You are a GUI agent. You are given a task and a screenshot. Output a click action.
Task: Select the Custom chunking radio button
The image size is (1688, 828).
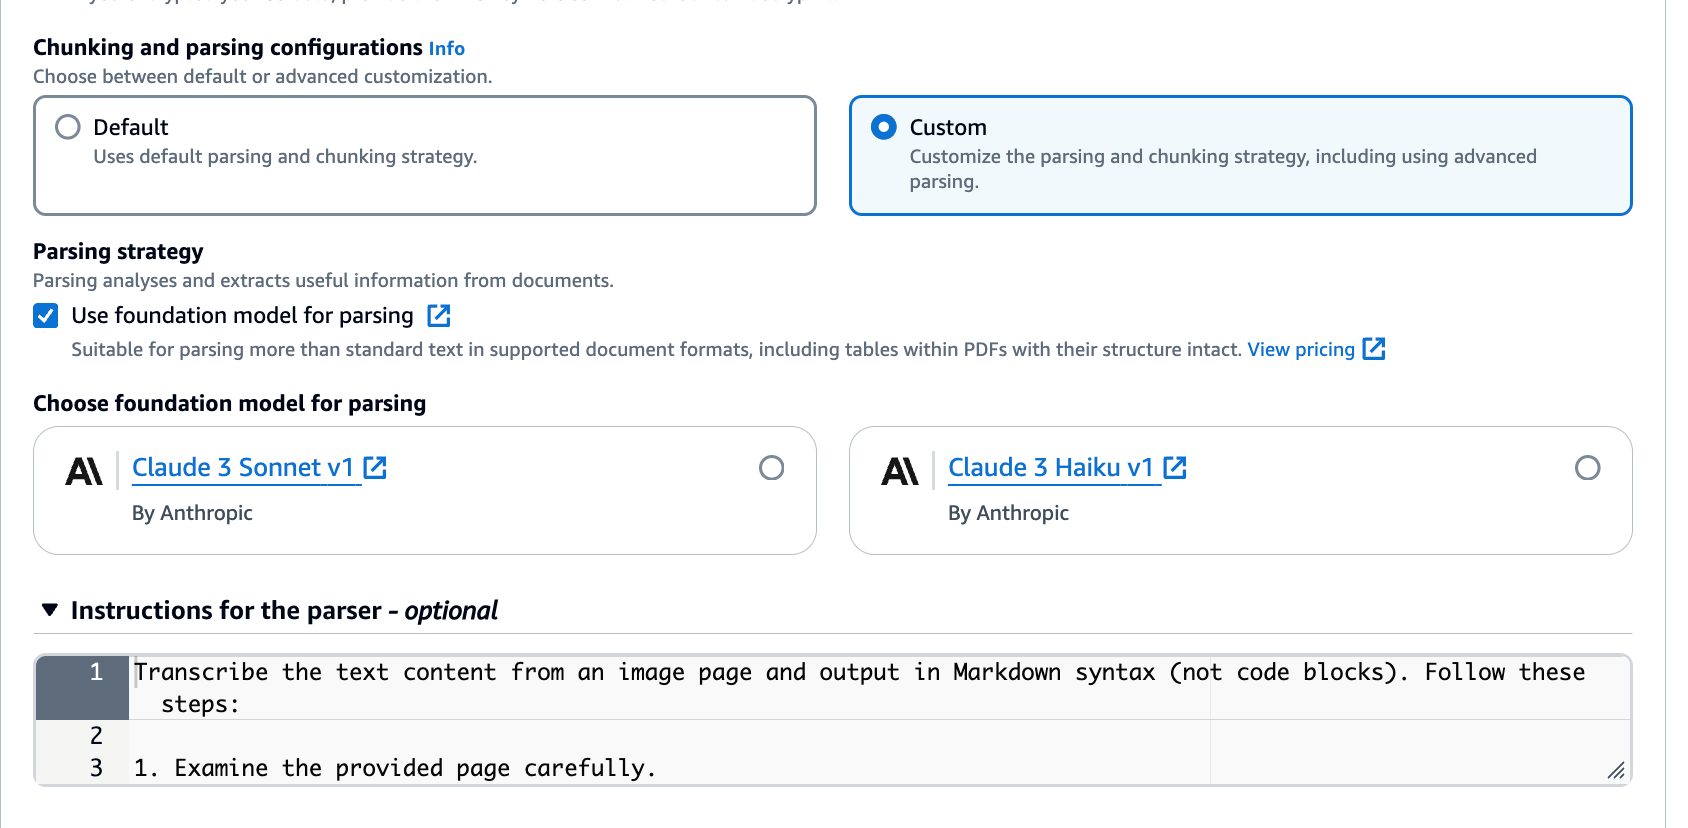(x=884, y=127)
